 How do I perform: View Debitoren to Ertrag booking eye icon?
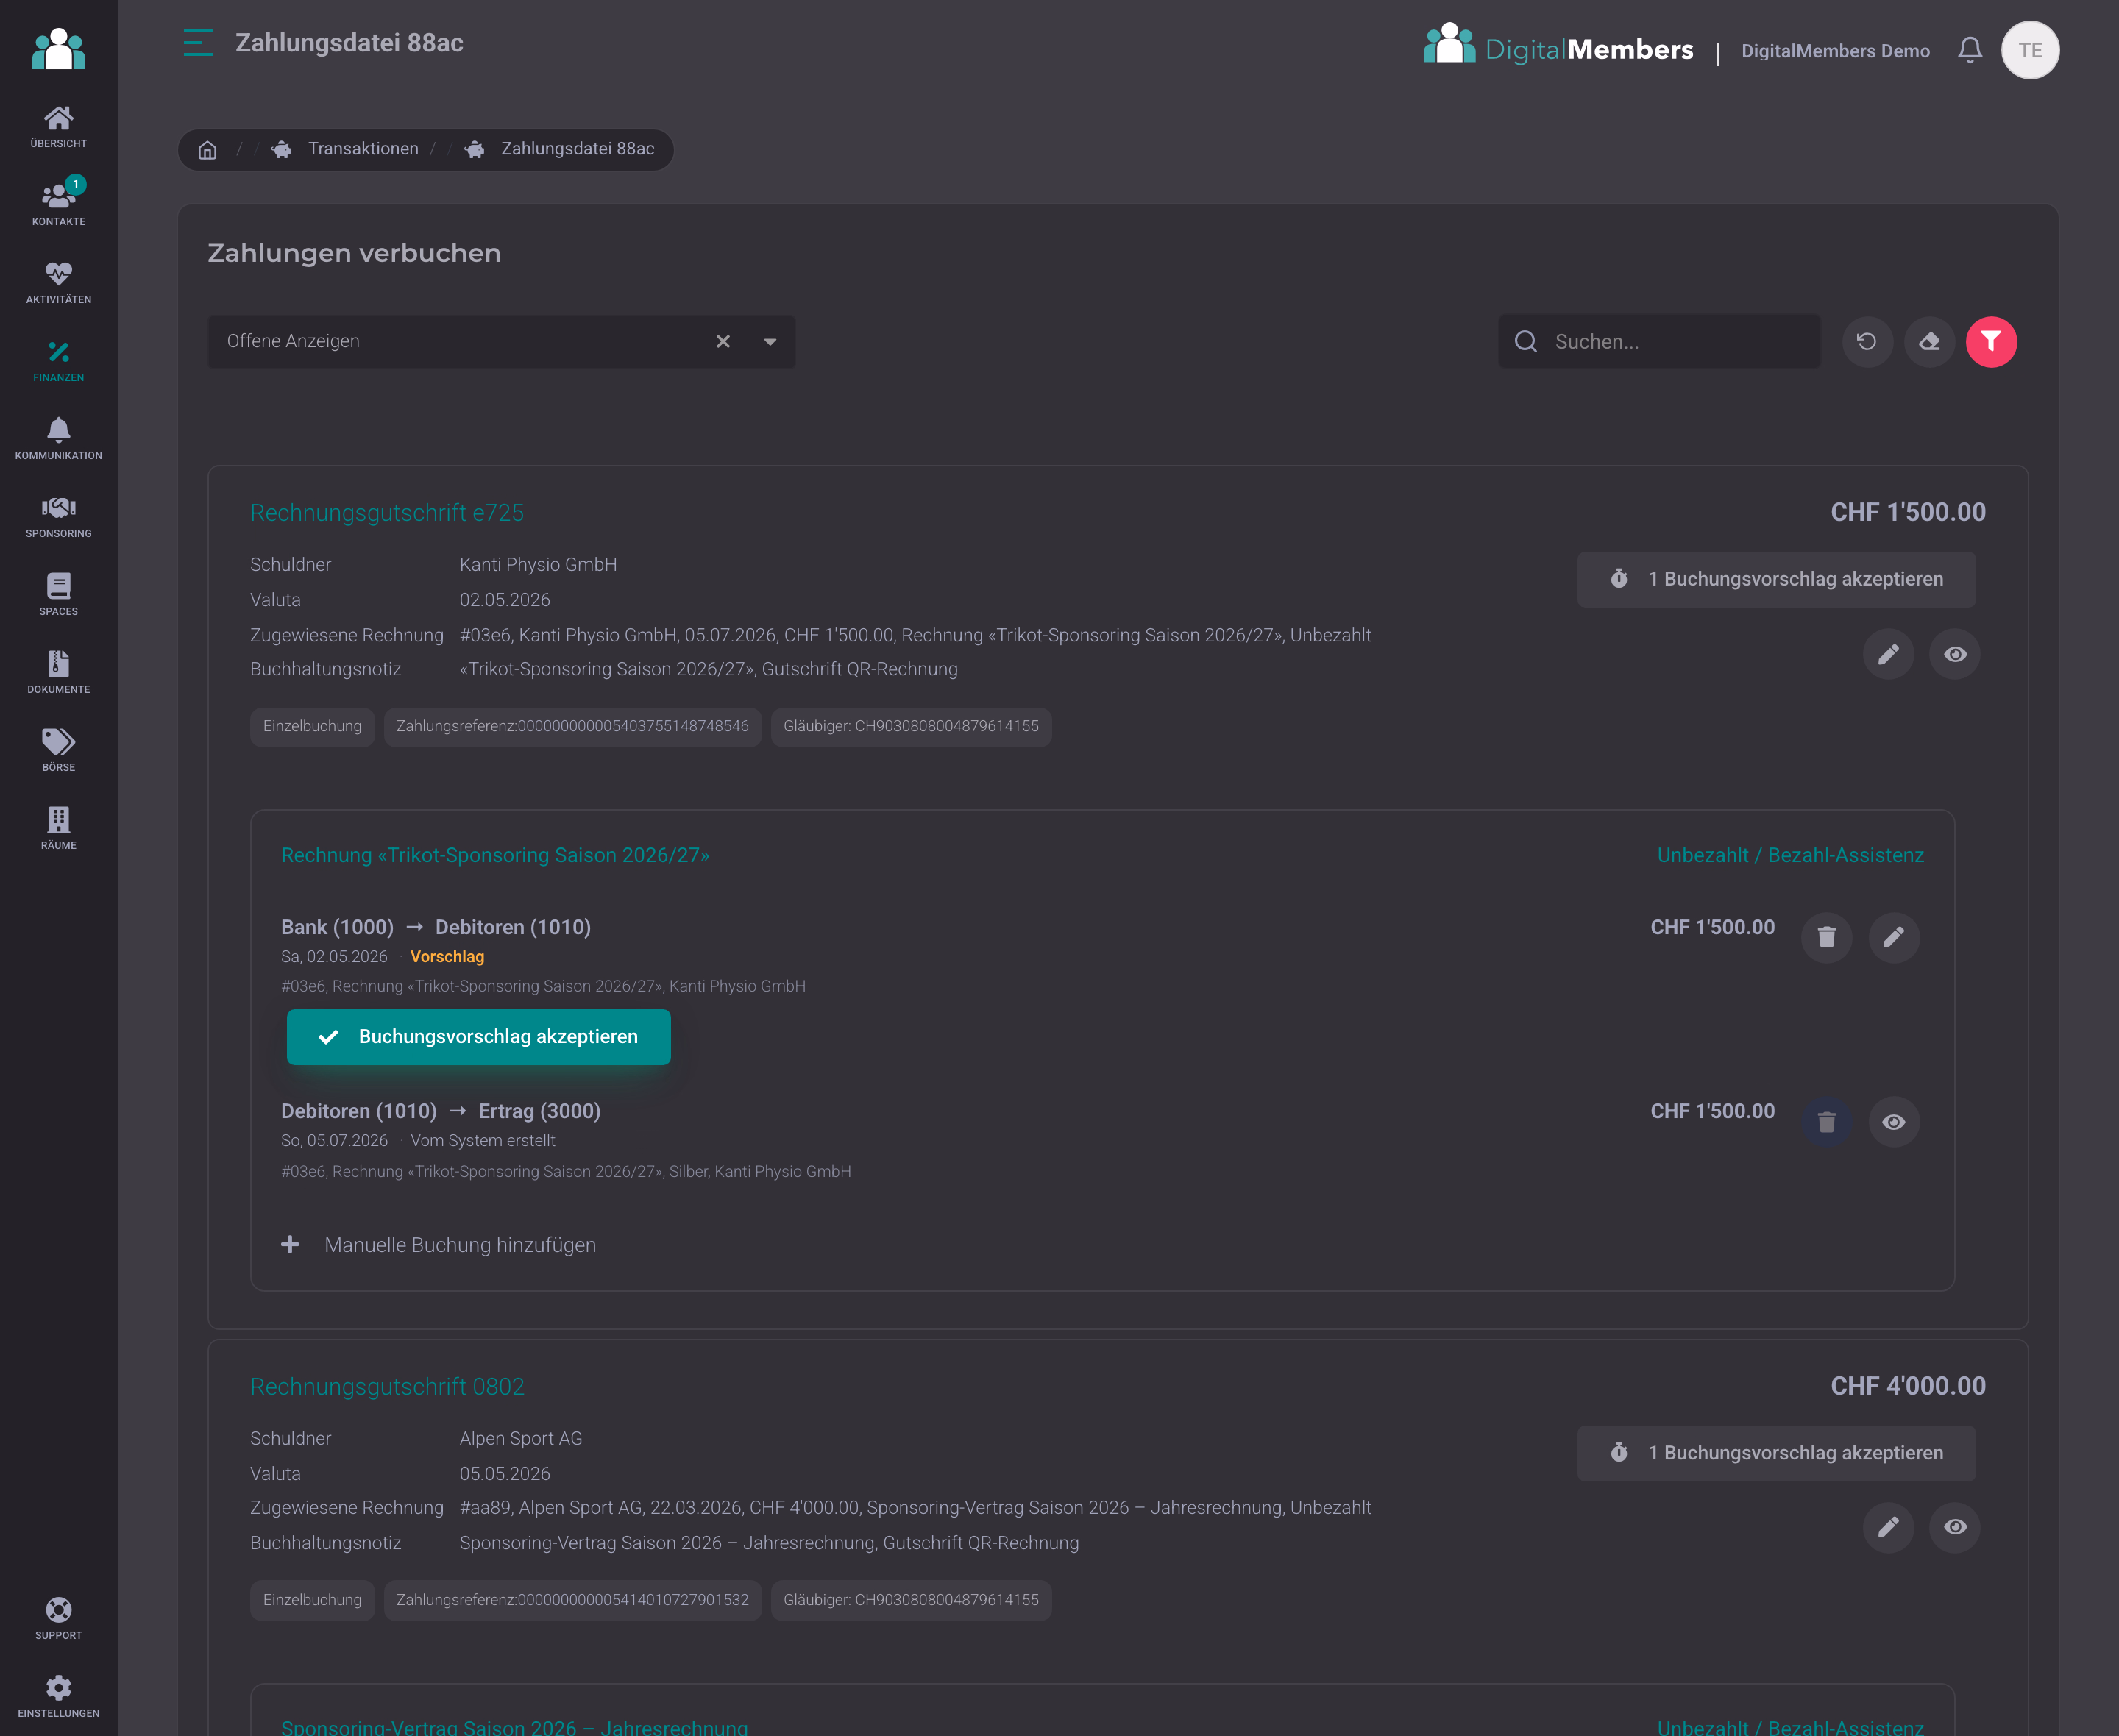click(x=1893, y=1122)
